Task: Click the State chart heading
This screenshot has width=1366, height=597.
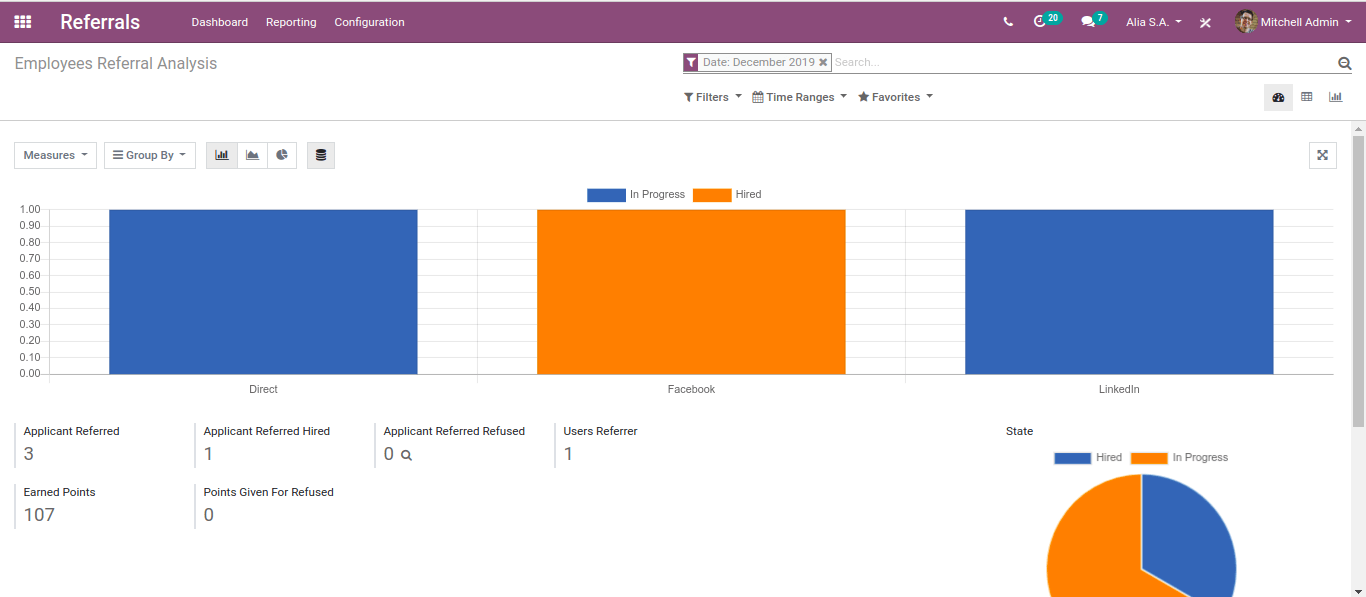Action: point(1019,431)
